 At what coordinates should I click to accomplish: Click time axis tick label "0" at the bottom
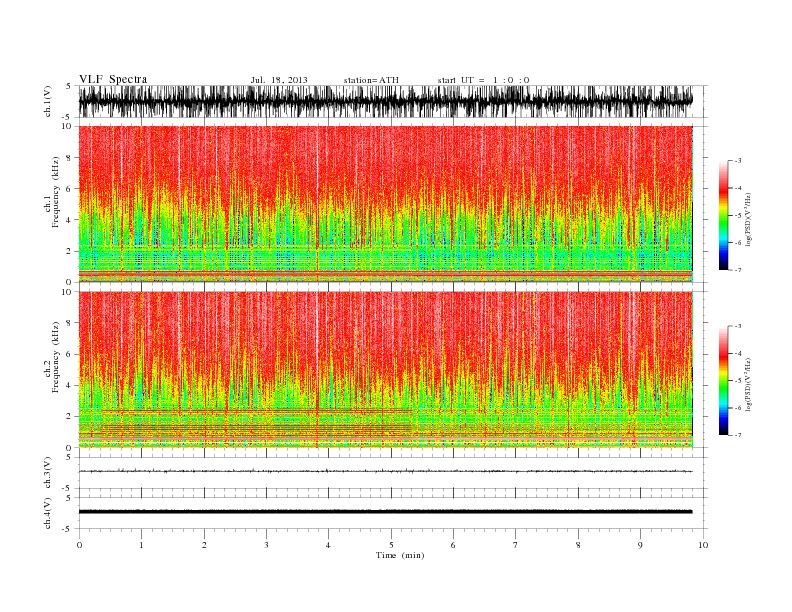(x=79, y=545)
